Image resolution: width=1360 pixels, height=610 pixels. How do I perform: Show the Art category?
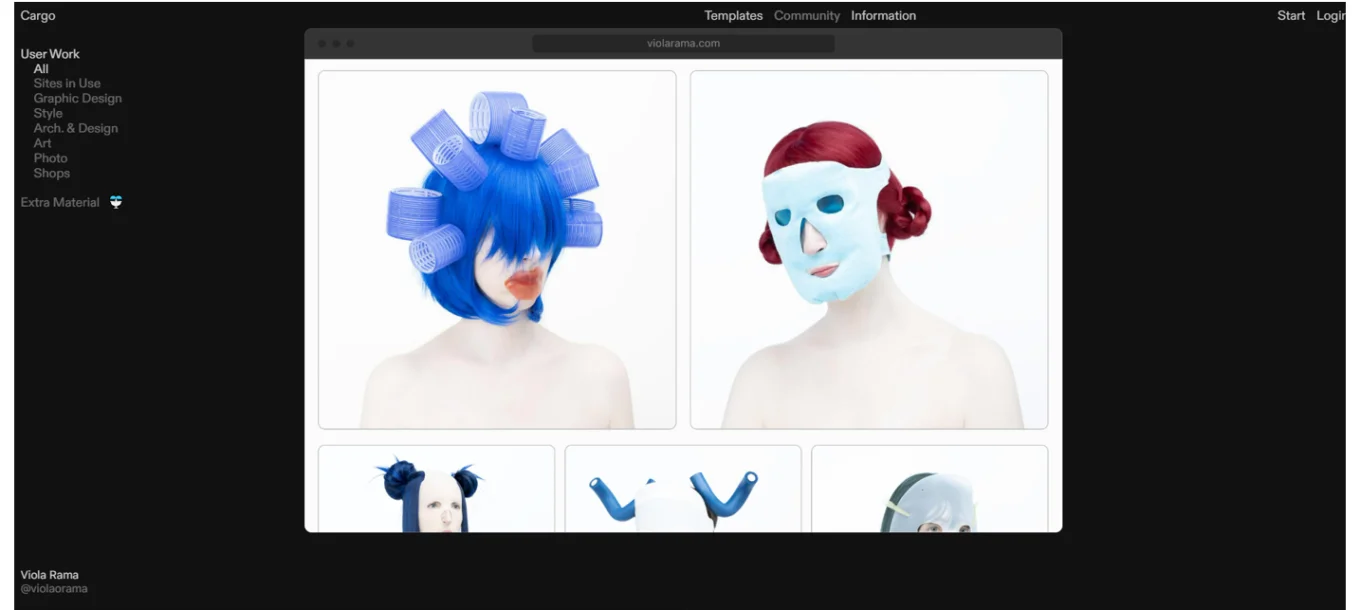tap(42, 144)
